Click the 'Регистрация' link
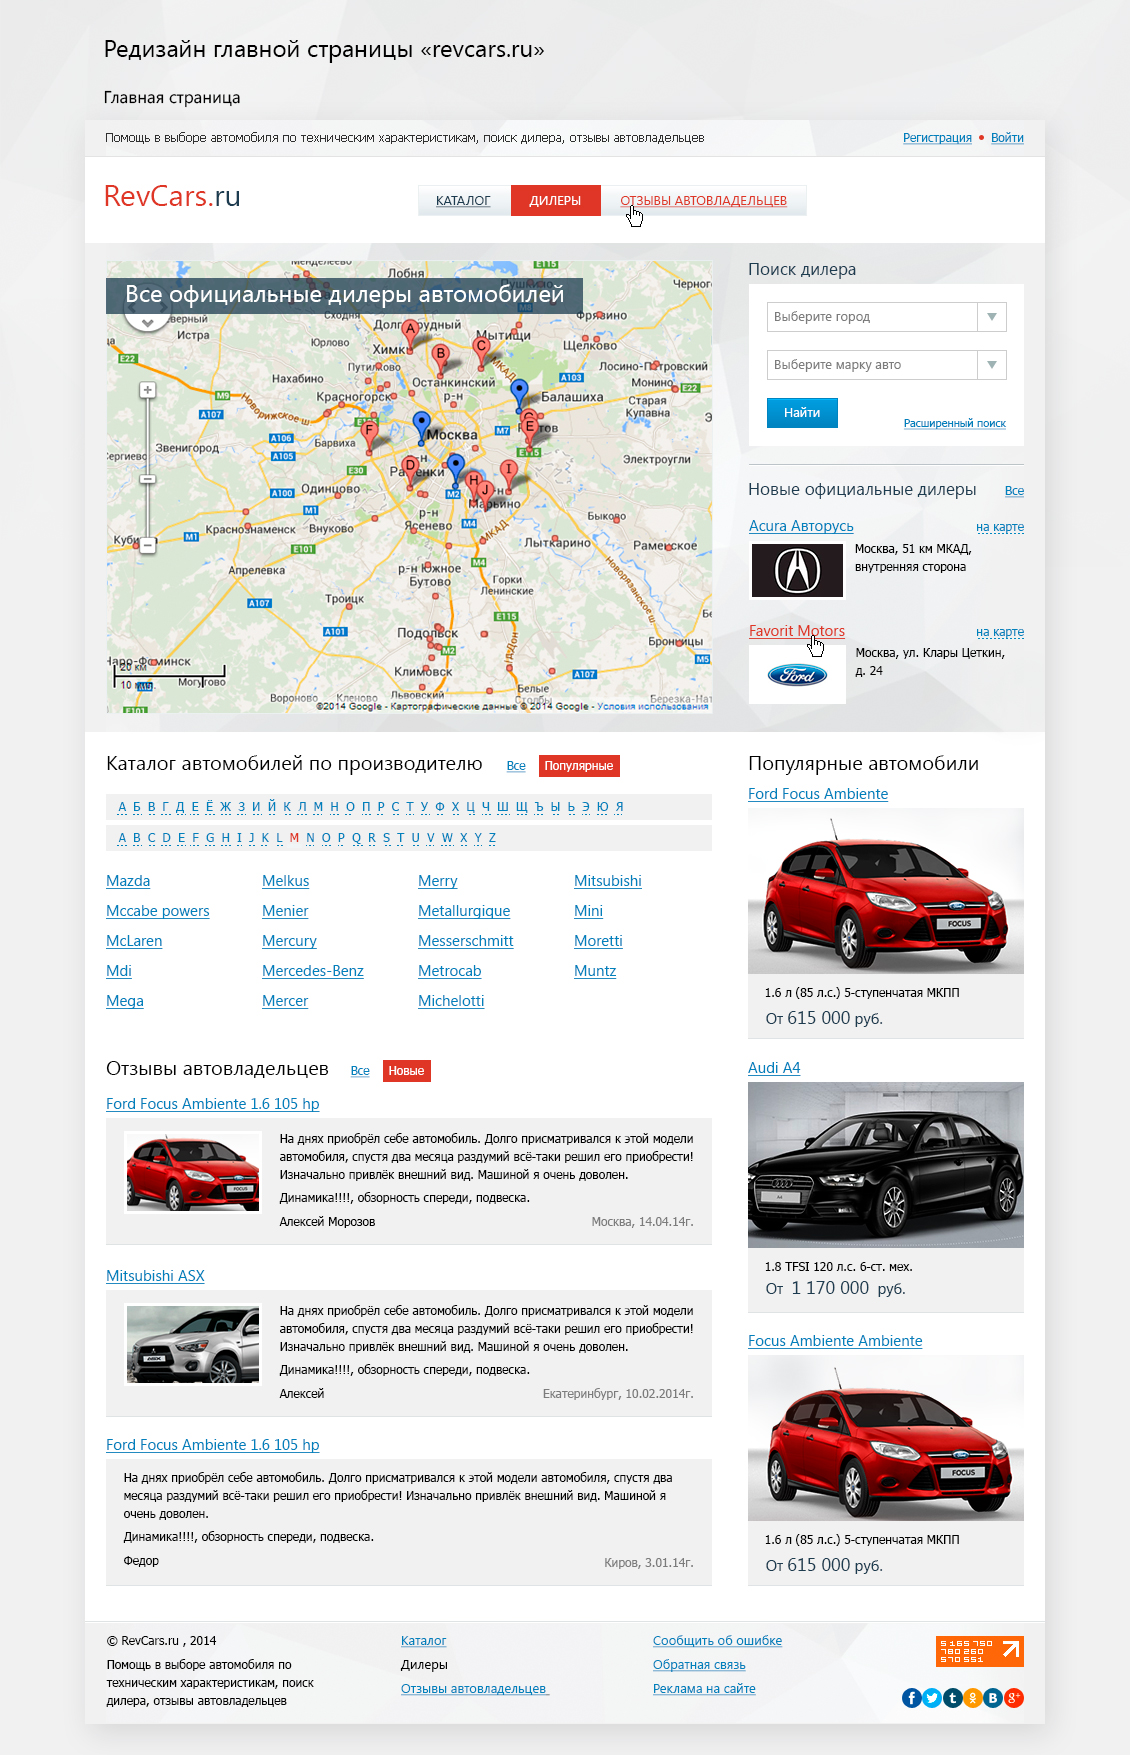This screenshot has height=1755, width=1130. tap(937, 138)
